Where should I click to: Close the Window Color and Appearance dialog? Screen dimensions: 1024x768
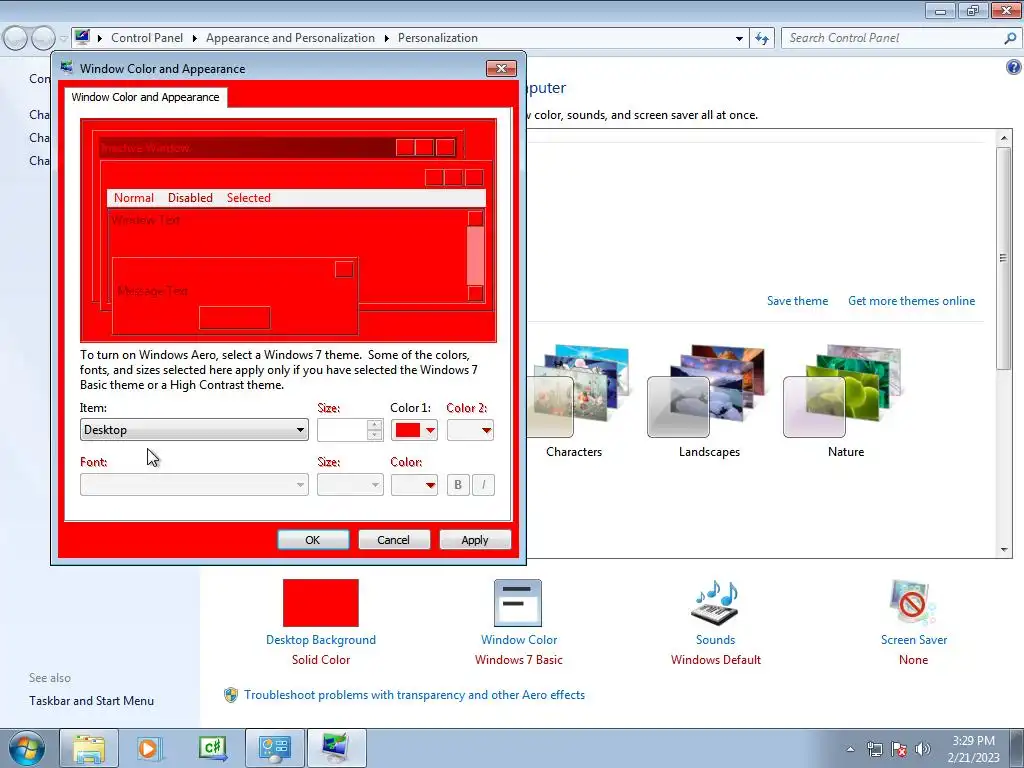[x=501, y=69]
